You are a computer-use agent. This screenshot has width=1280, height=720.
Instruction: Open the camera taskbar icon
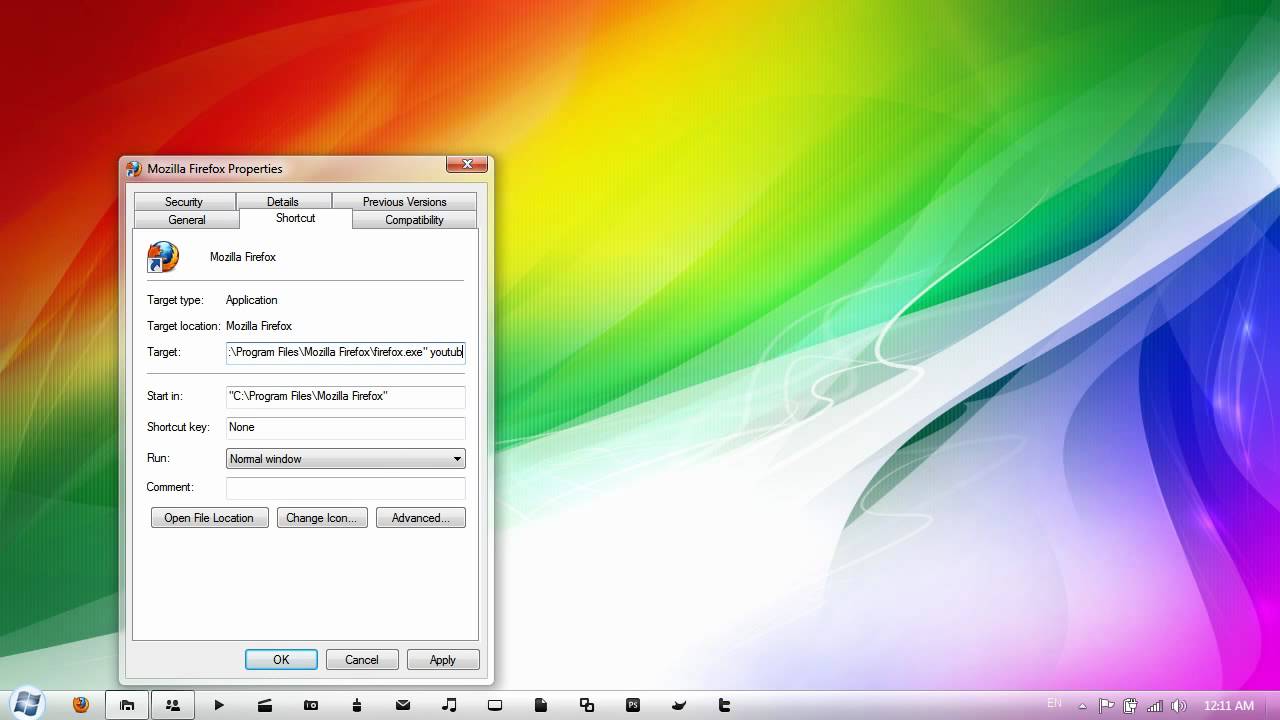[x=311, y=705]
